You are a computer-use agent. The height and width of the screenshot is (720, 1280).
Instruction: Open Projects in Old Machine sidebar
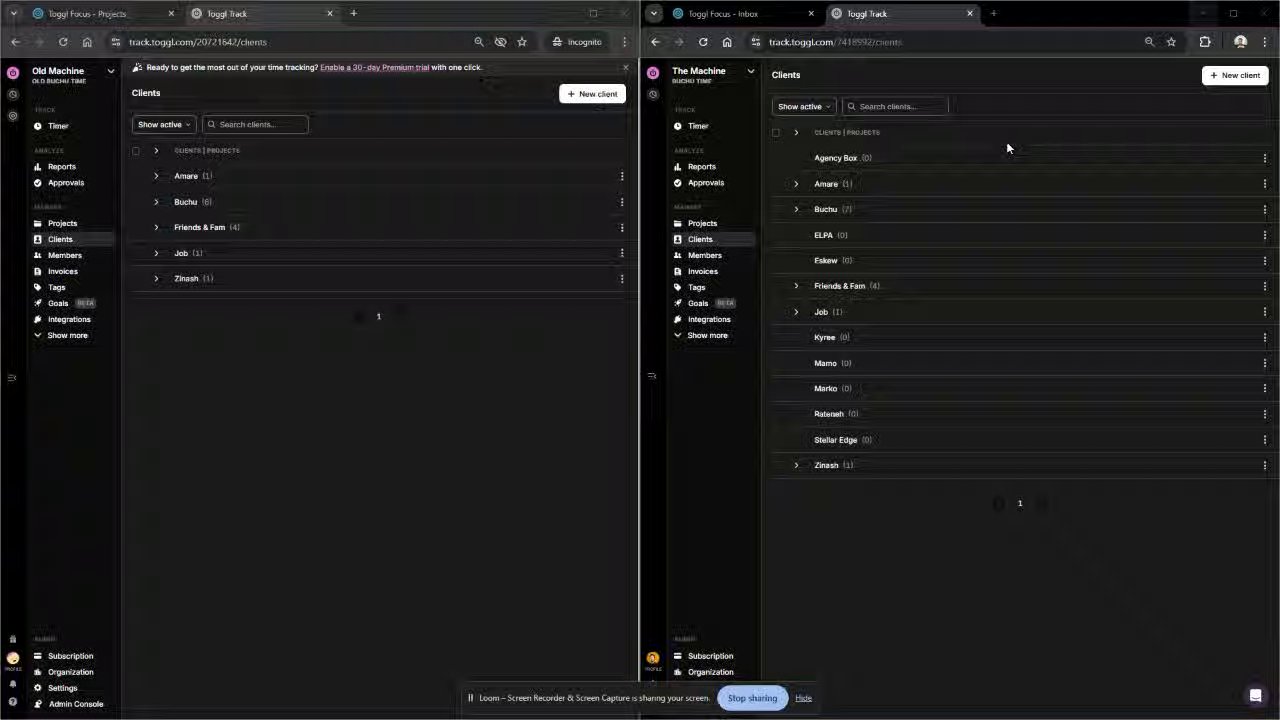pyautogui.click(x=62, y=223)
